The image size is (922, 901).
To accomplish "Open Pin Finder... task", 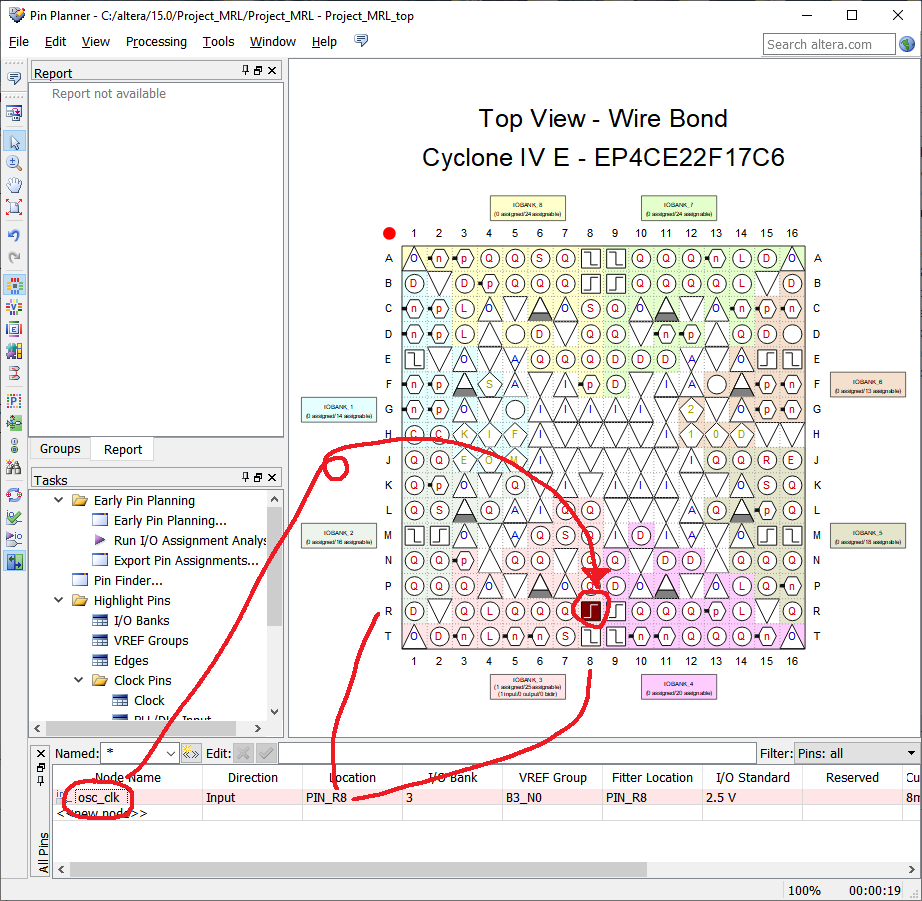I will tap(128, 580).
